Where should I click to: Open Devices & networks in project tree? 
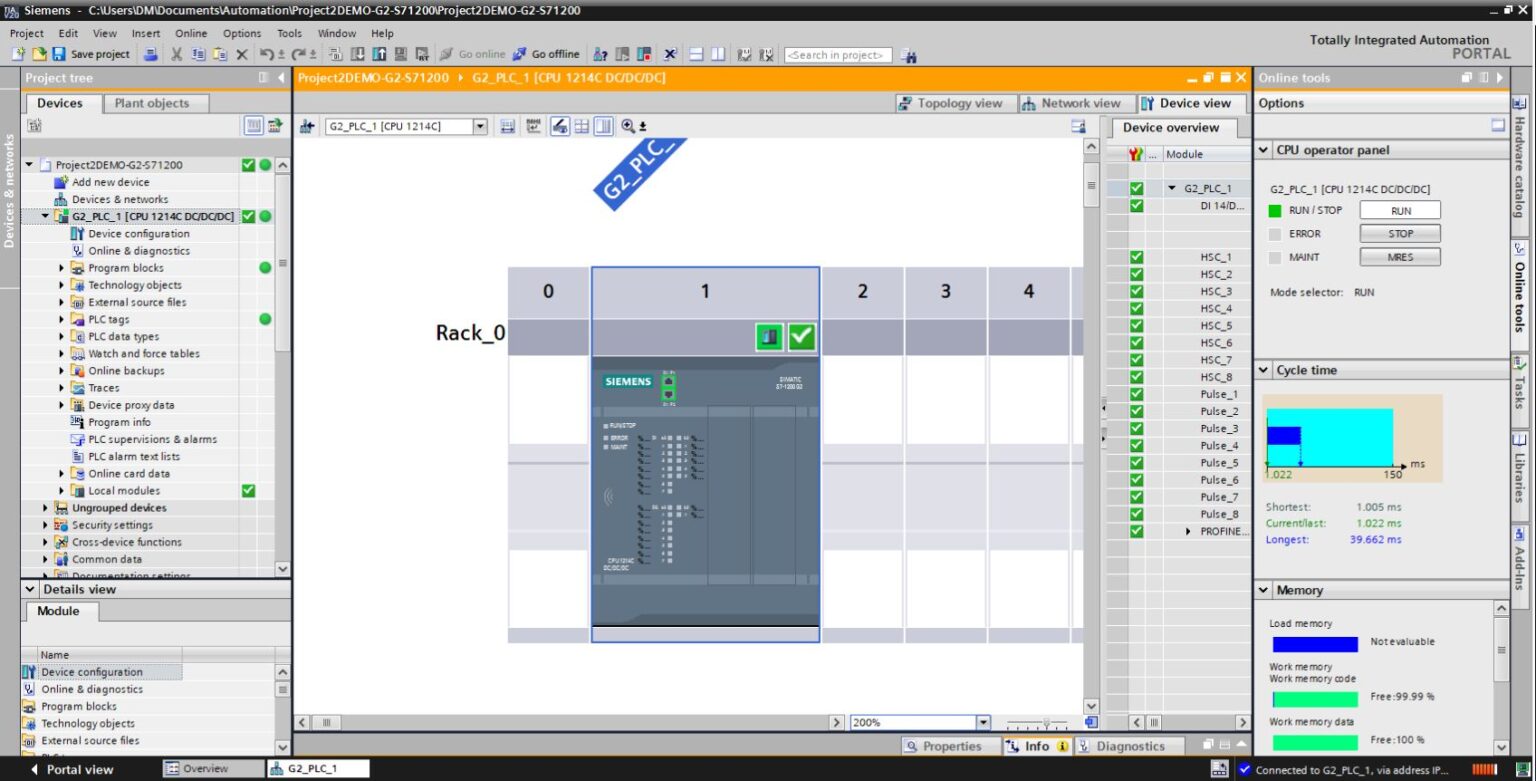point(120,199)
